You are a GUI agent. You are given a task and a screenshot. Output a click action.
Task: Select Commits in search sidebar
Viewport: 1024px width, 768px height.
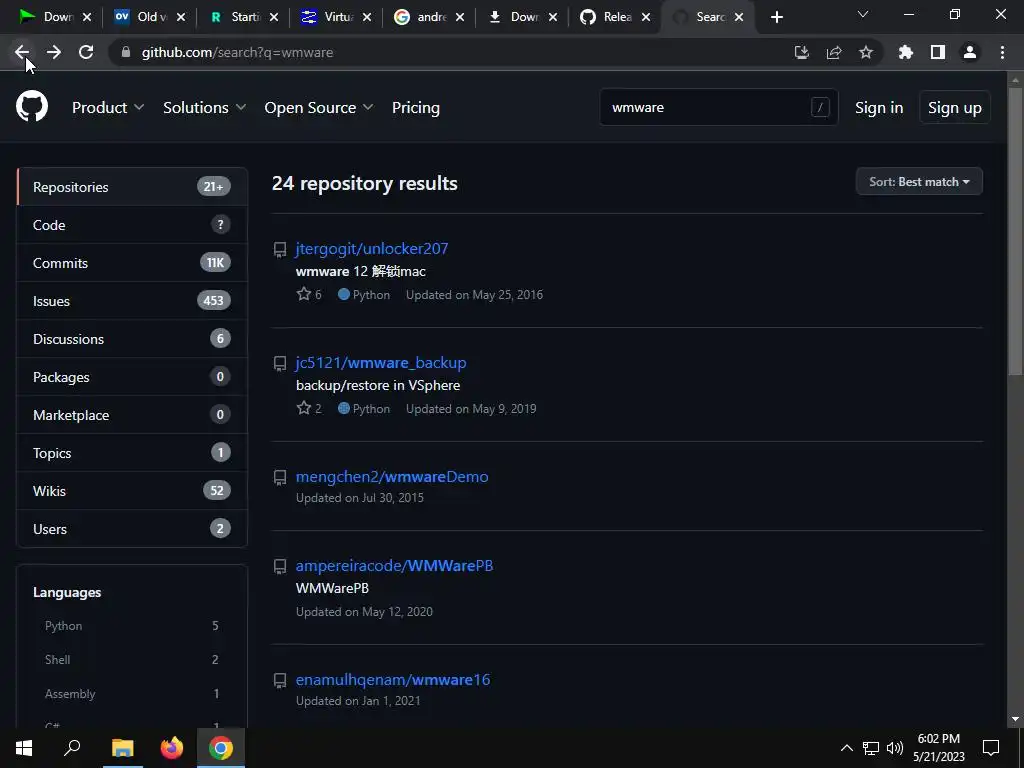point(132,263)
